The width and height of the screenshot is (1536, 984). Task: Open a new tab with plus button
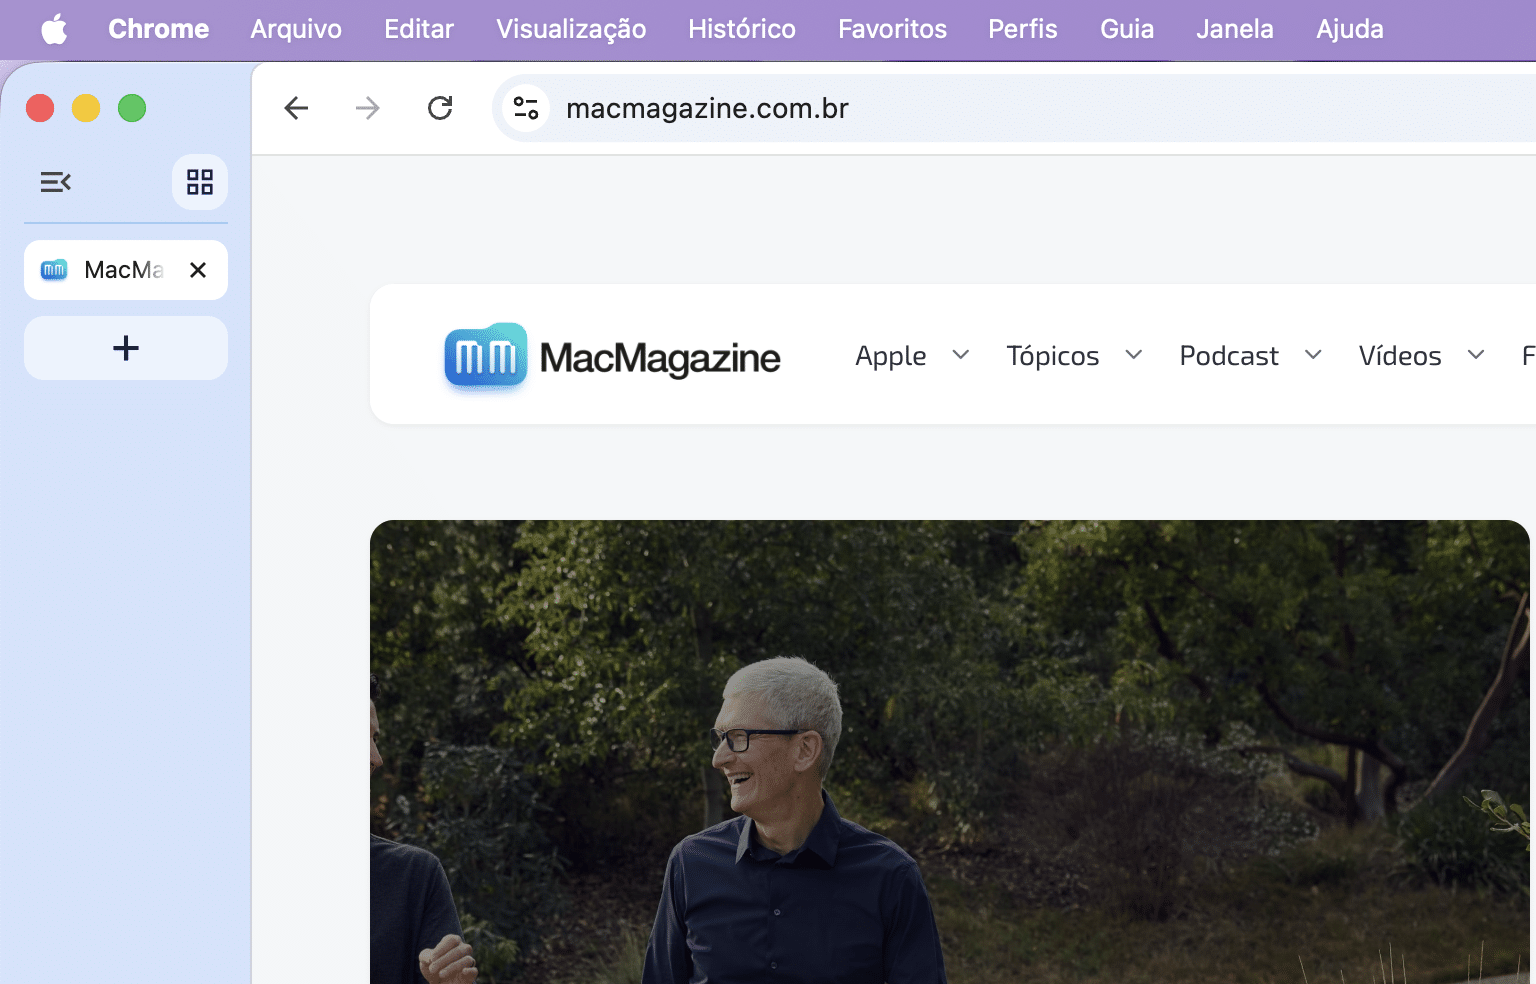[x=126, y=348]
